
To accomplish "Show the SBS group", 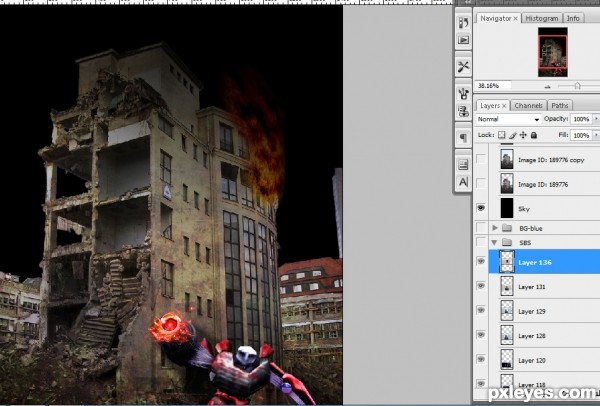I will tap(481, 242).
